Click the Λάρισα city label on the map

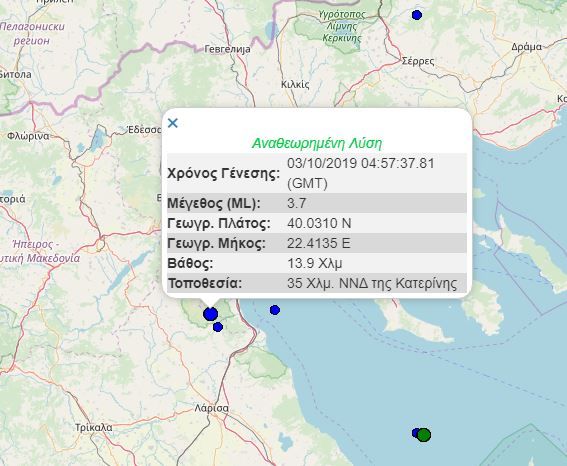[212, 408]
